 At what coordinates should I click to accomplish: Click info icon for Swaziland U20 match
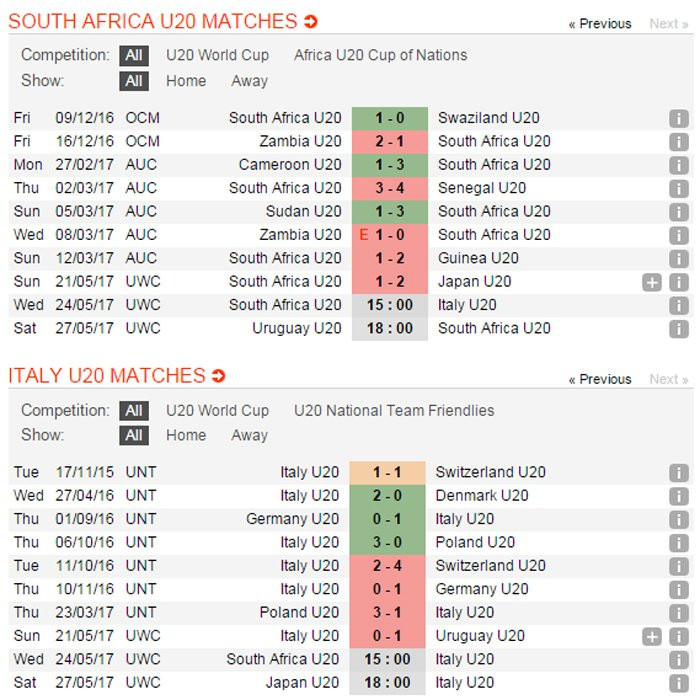(x=679, y=118)
